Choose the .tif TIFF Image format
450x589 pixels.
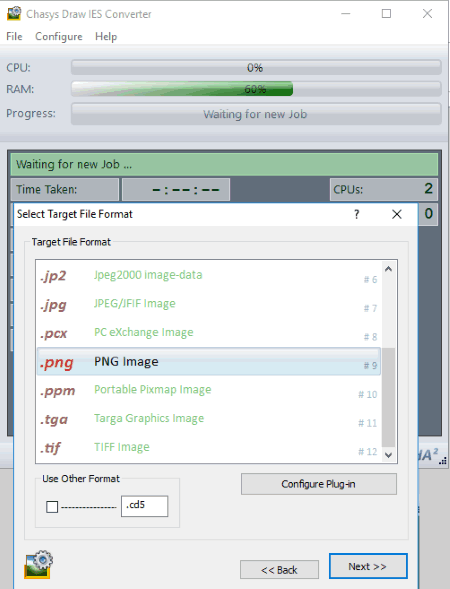coord(209,448)
